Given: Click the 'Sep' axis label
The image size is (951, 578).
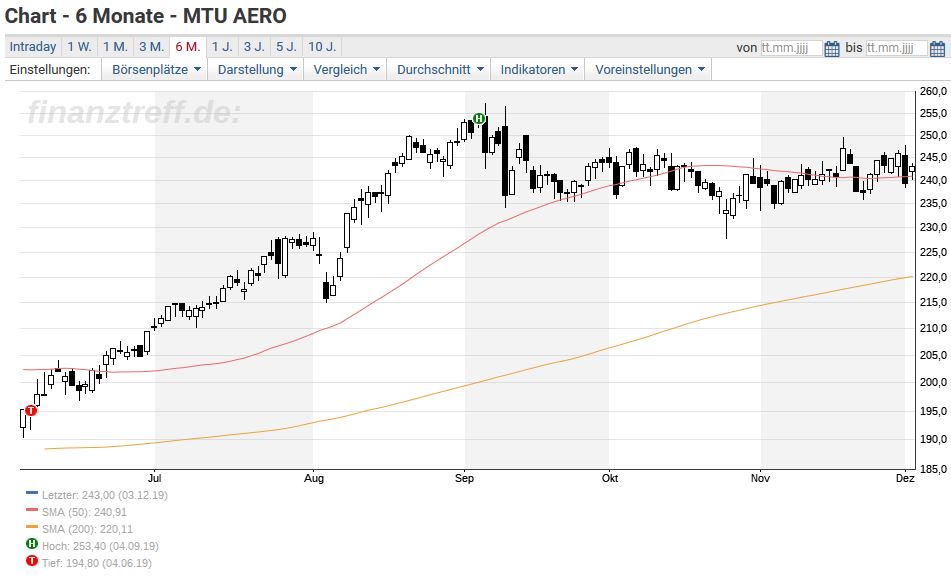Looking at the screenshot, I should 464,479.
